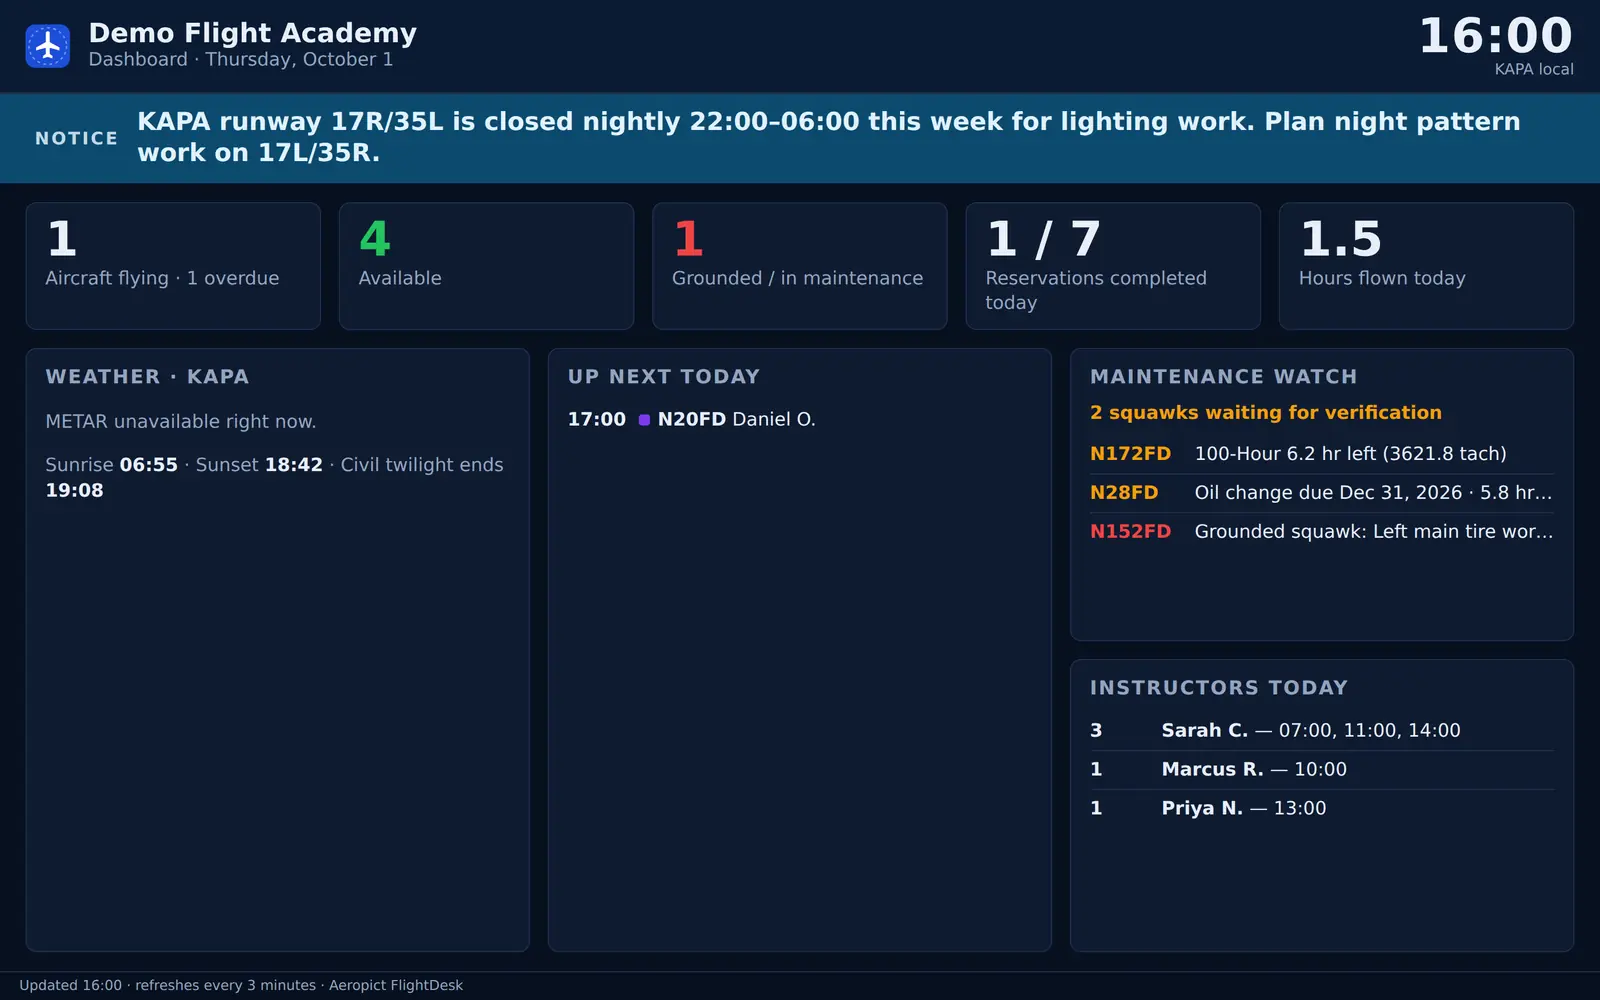
Task: Open the N152FD grounded squawk entry
Action: click(1322, 532)
